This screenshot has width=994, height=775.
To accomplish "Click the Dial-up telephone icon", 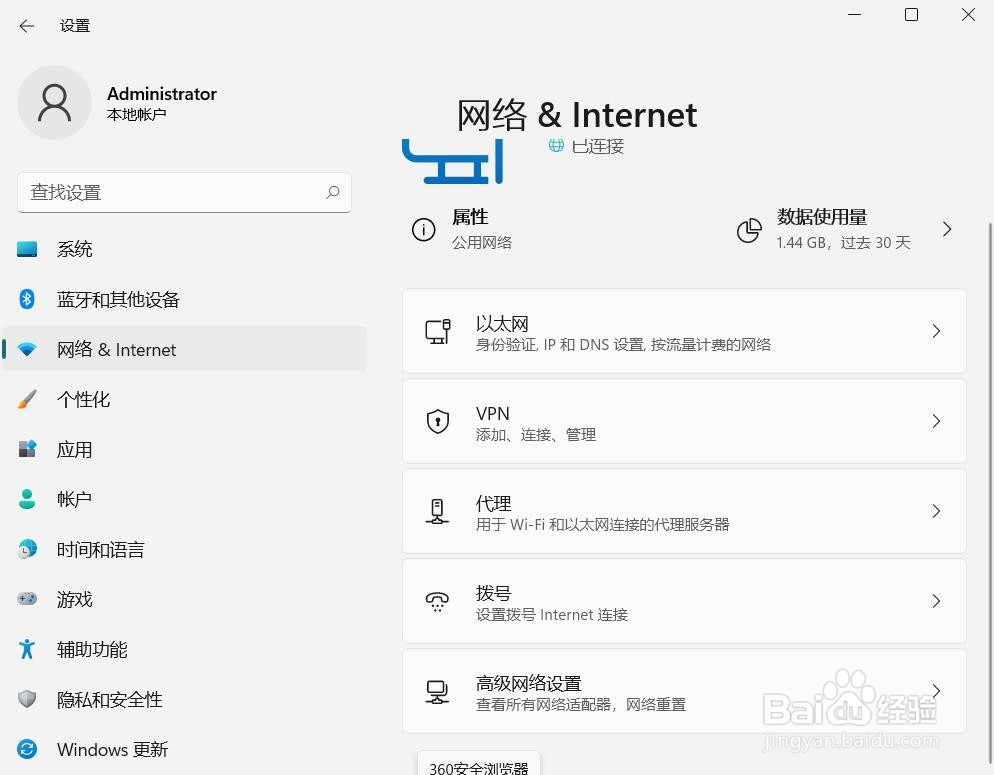I will pos(437,601).
